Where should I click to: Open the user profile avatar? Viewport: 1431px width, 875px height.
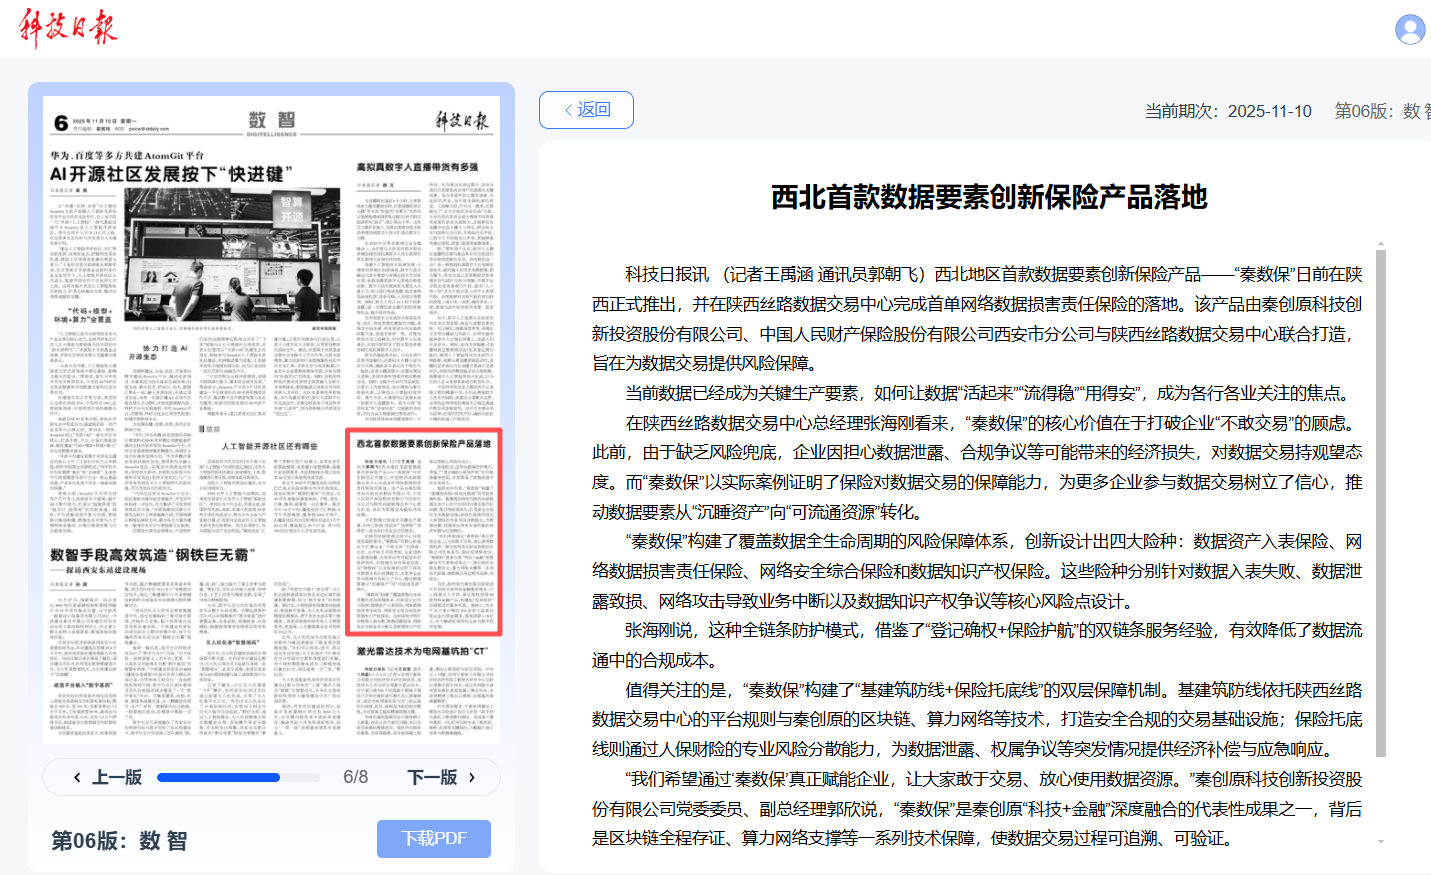[1410, 29]
